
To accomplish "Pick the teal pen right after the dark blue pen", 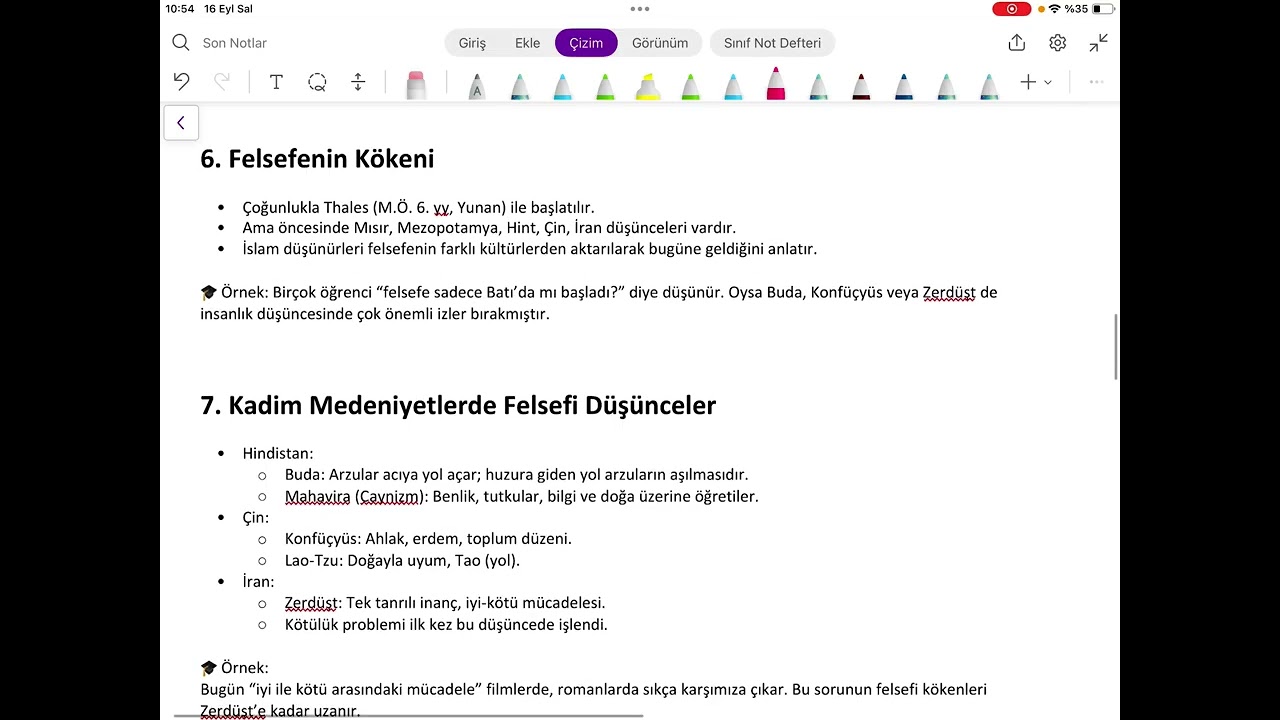I will [946, 86].
